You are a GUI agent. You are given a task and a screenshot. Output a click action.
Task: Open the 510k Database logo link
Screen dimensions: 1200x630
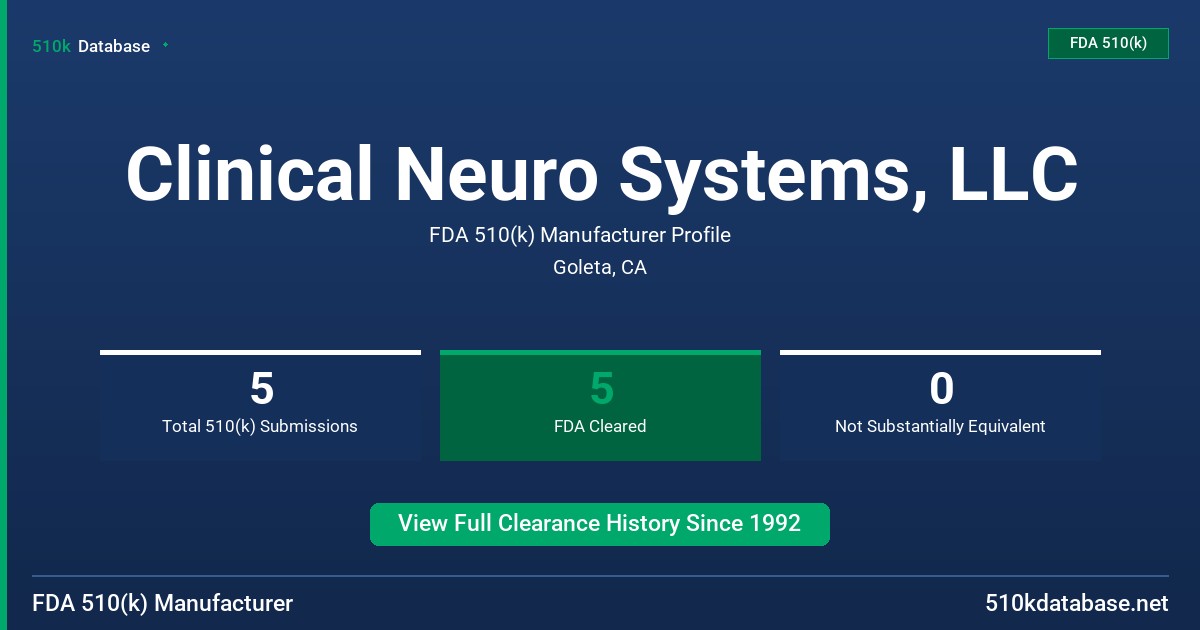(91, 46)
